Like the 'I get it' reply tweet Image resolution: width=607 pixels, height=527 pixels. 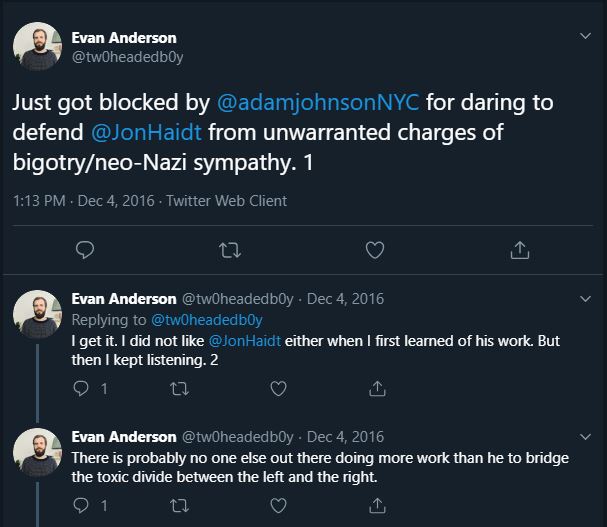279,388
